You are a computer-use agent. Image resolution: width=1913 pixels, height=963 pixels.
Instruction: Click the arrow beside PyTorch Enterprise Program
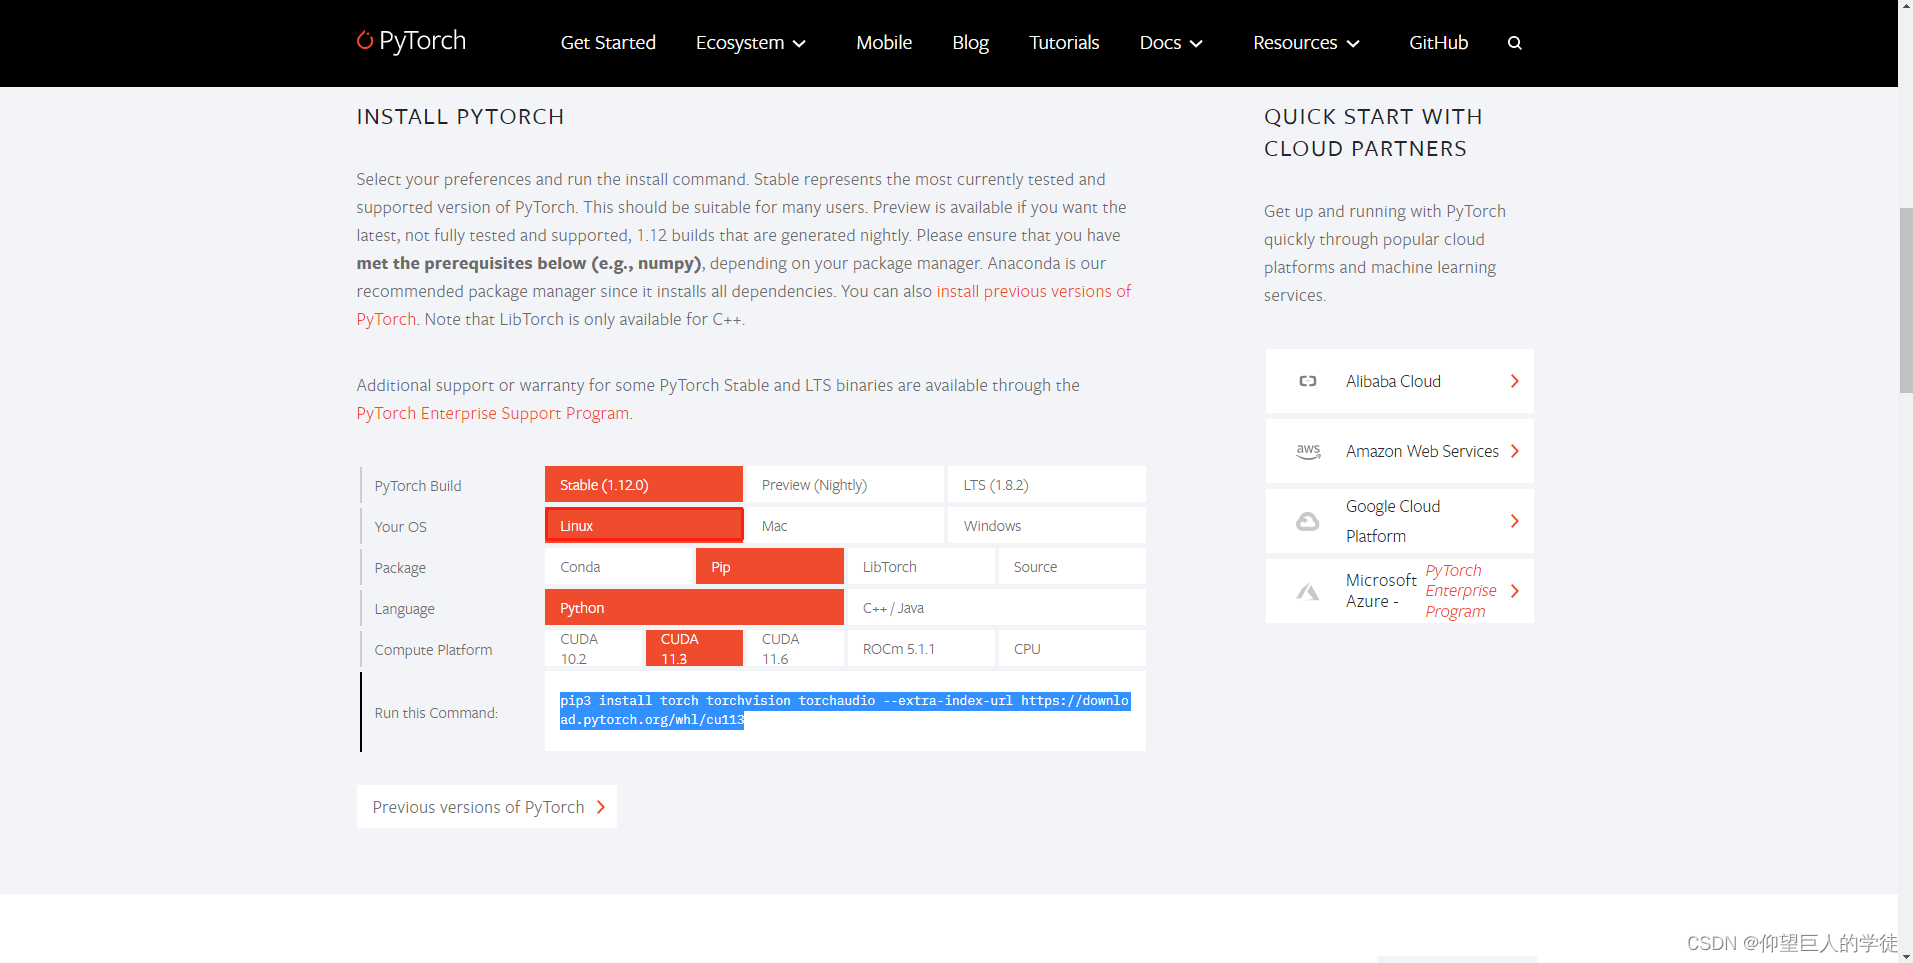pos(1514,591)
